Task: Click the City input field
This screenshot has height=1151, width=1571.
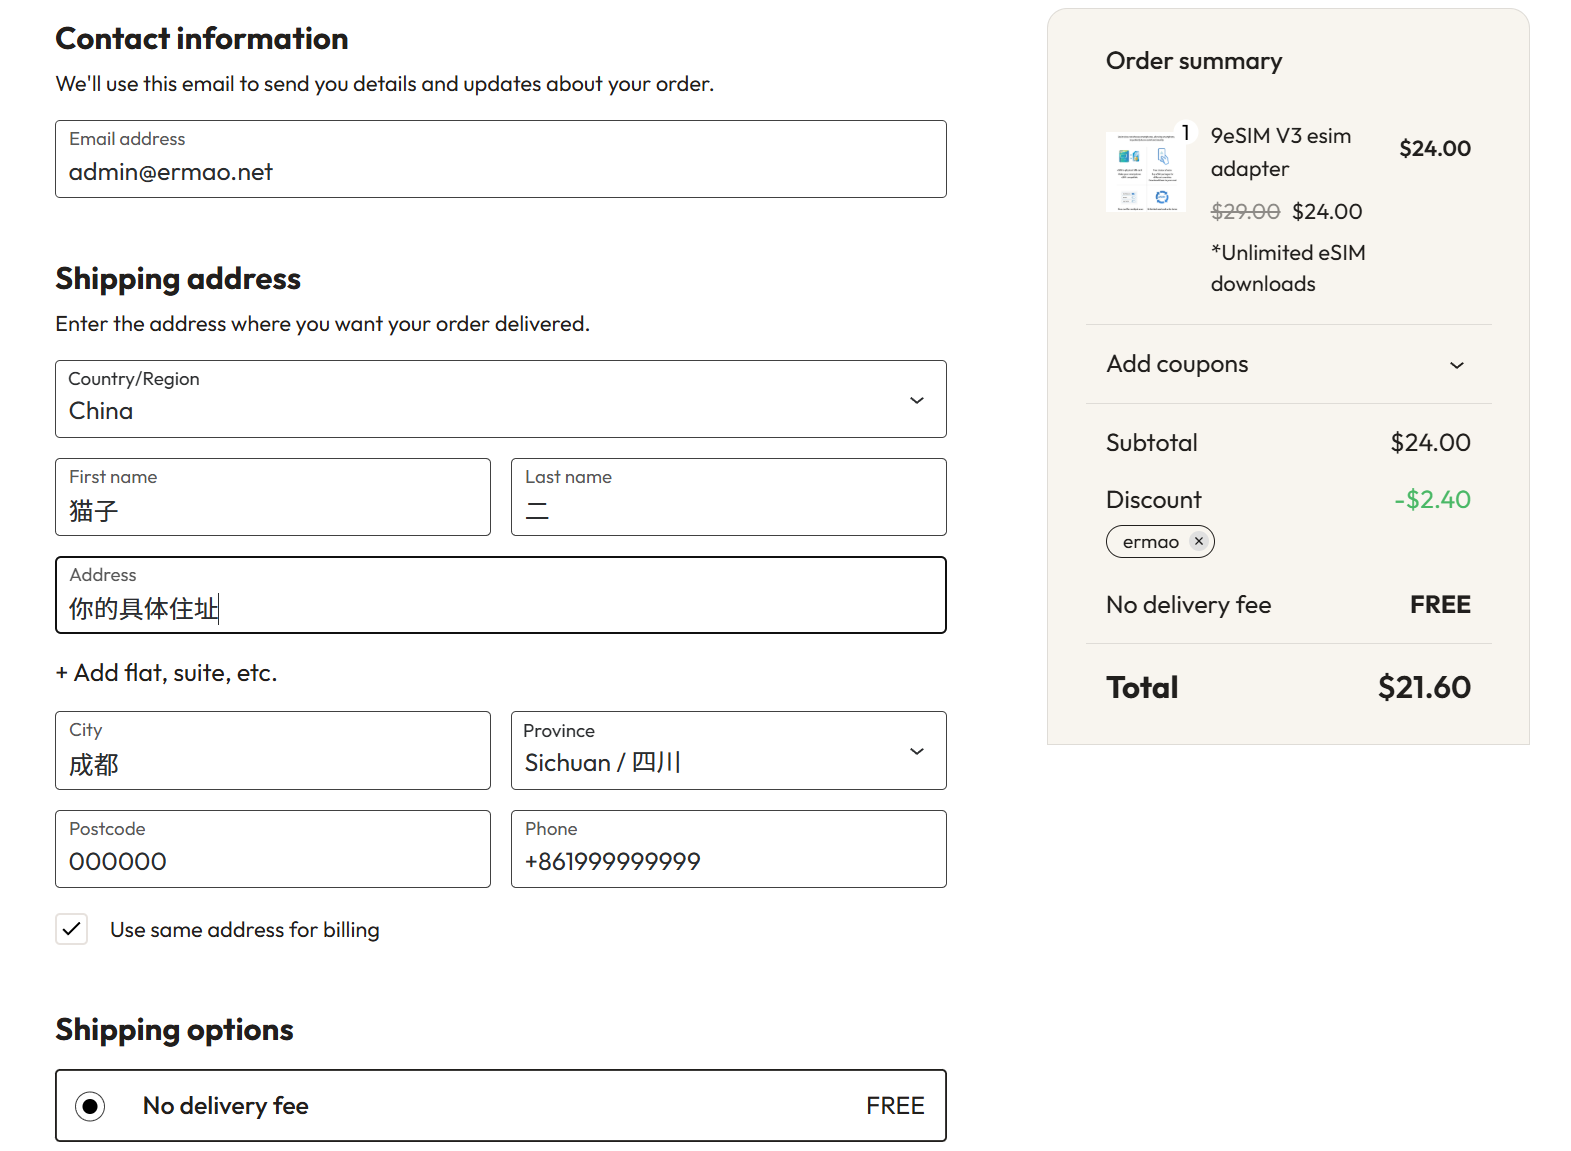Action: pyautogui.click(x=272, y=751)
